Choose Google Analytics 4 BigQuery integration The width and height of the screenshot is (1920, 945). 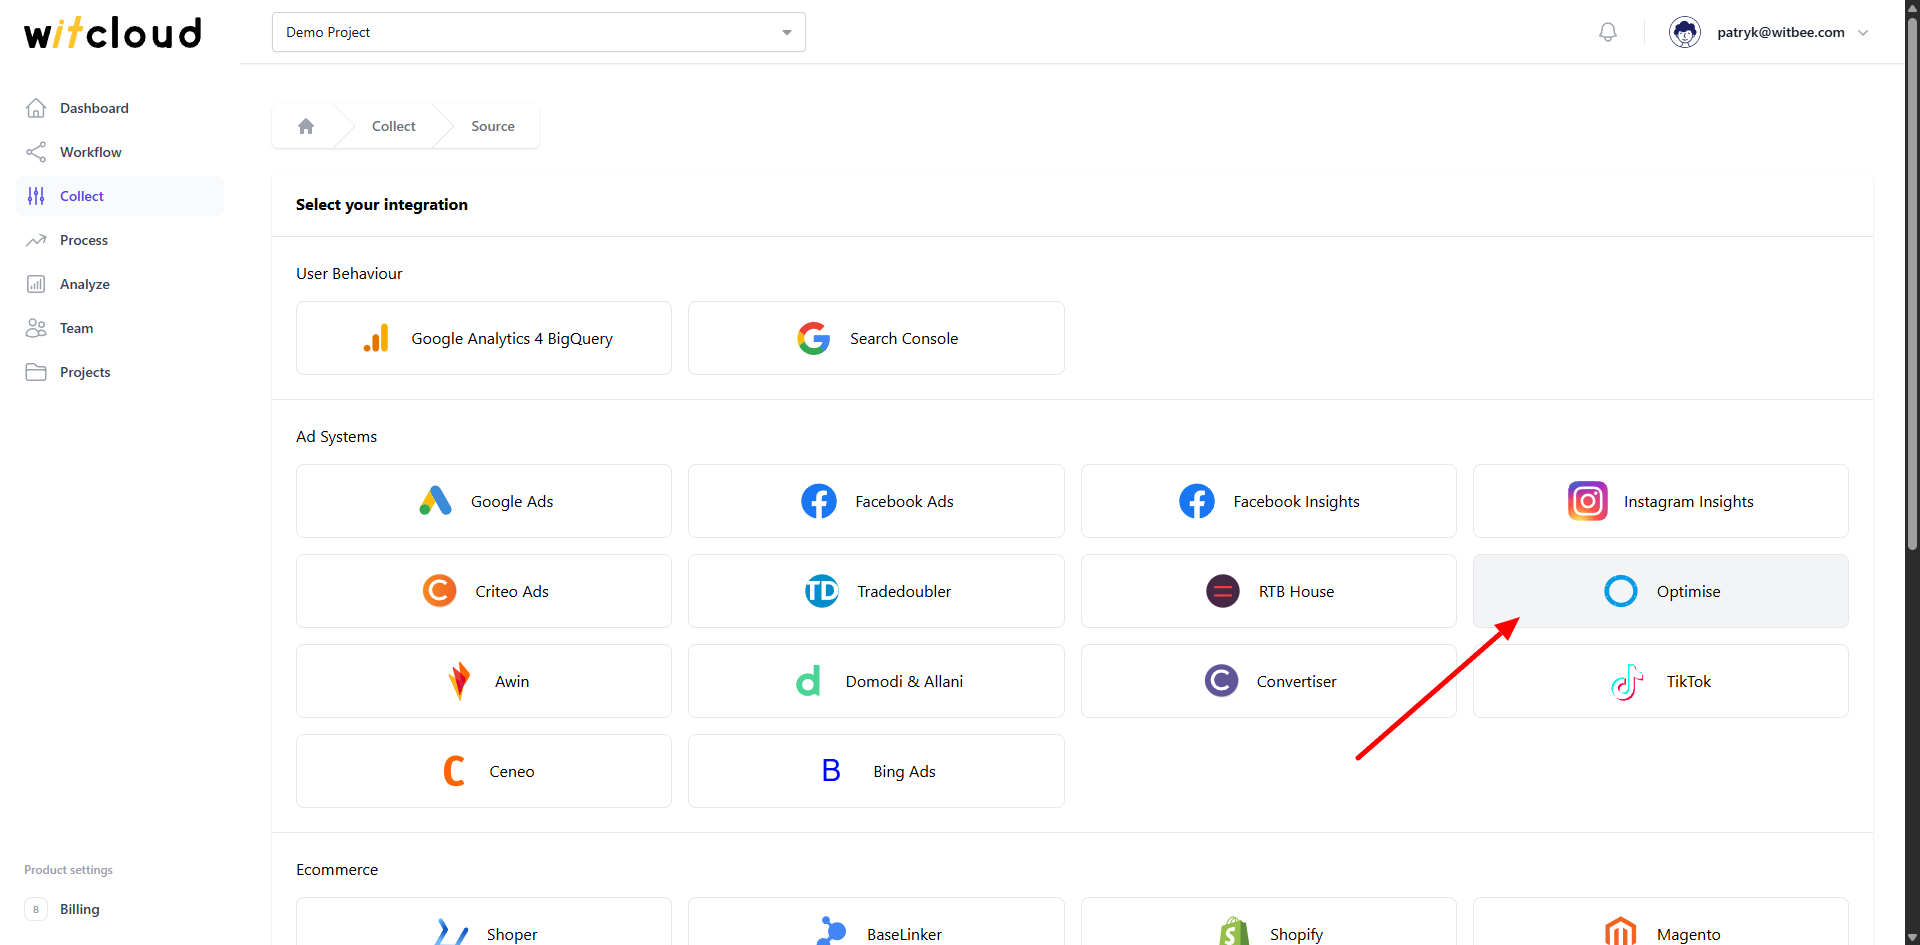coord(484,338)
